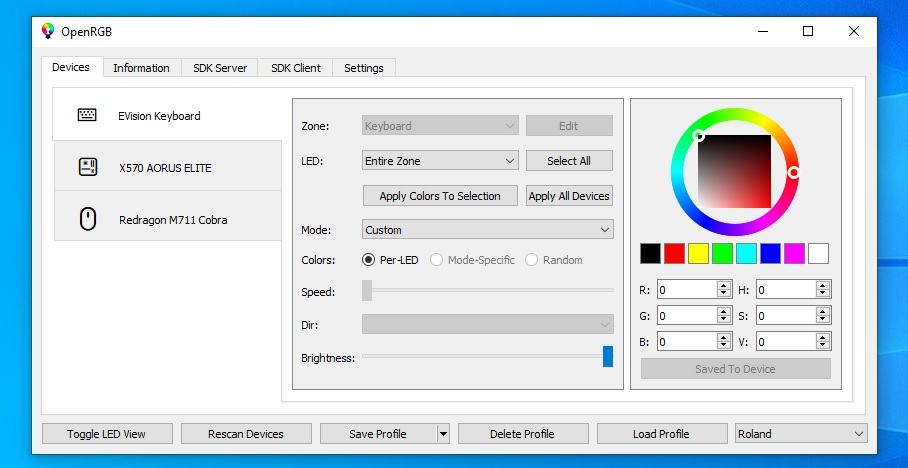
Task: Click the B value spinner arrows
Action: click(x=724, y=342)
